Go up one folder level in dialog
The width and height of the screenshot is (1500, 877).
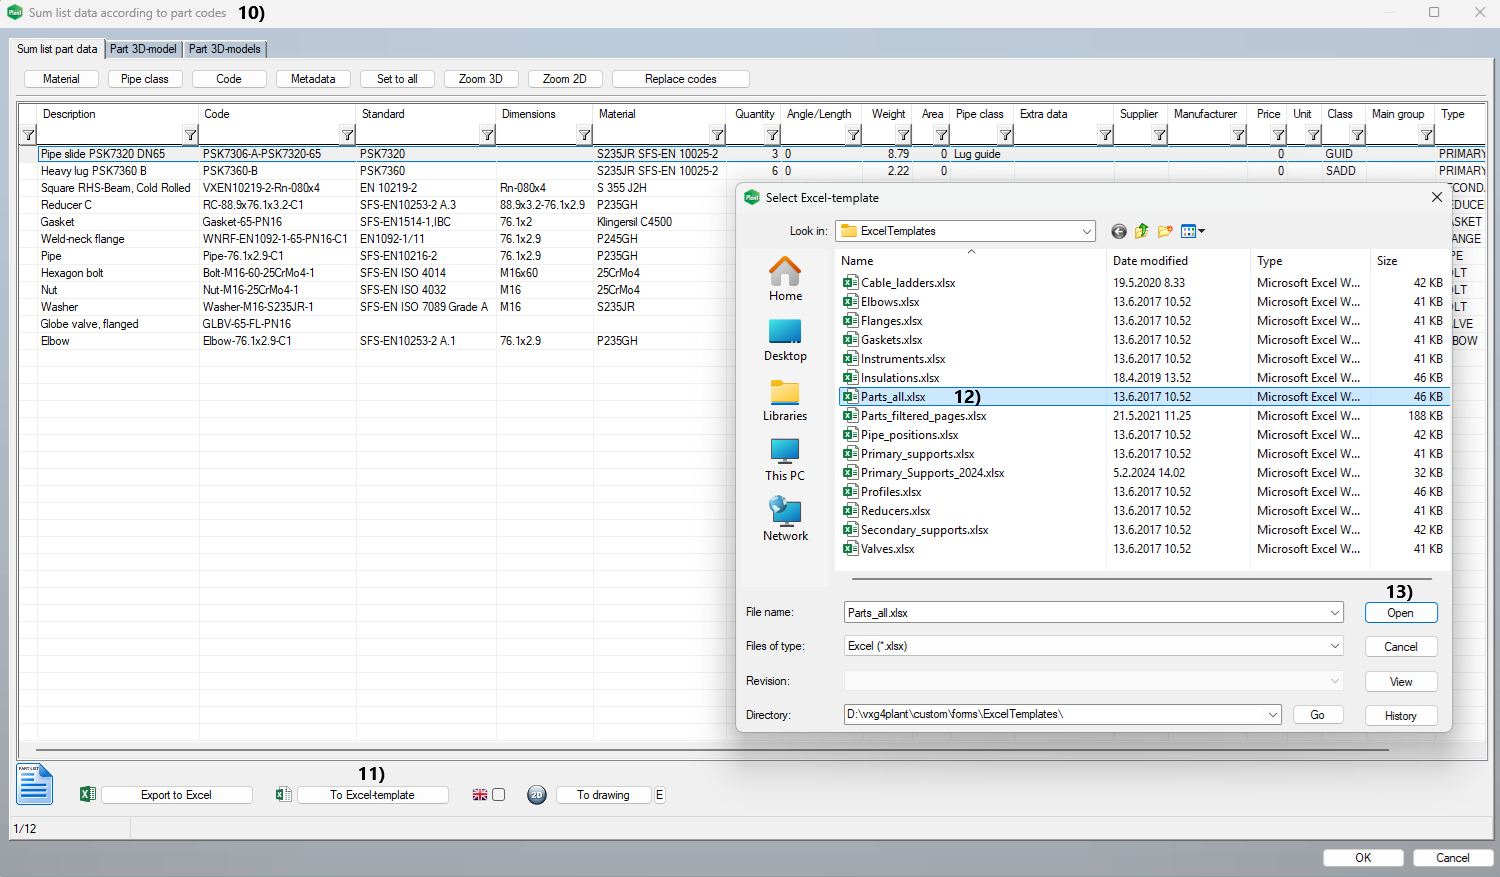(1141, 232)
